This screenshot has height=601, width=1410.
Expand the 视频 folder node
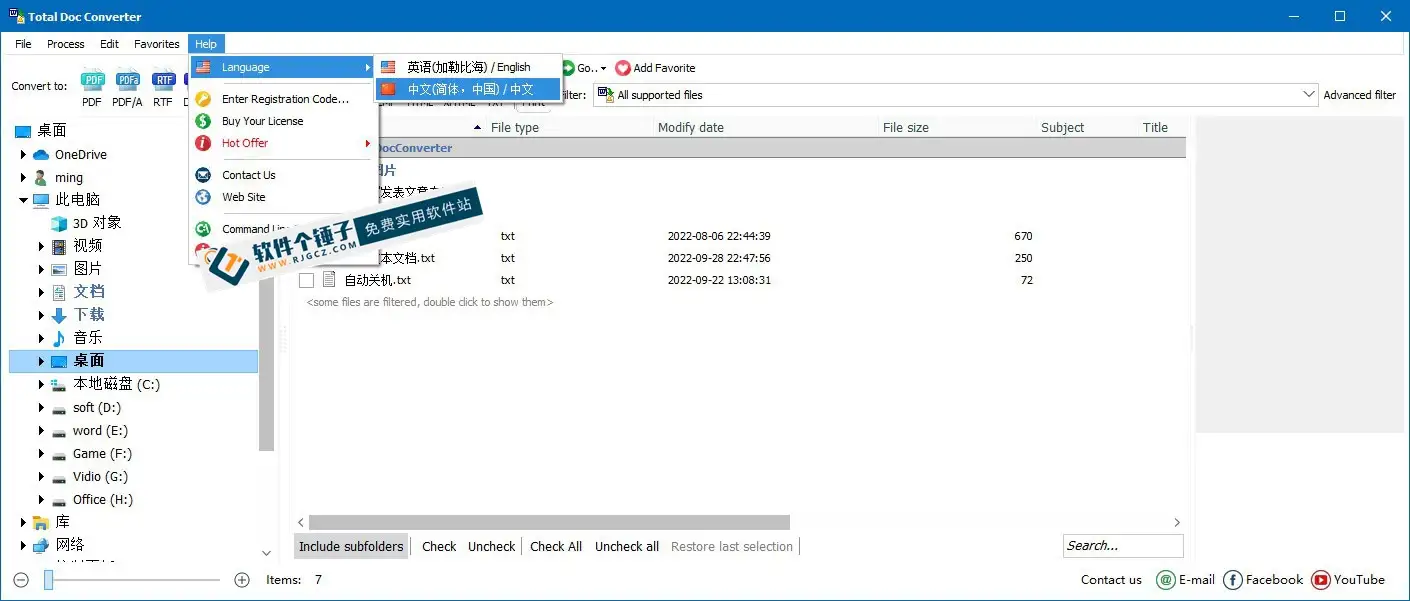(x=42, y=246)
